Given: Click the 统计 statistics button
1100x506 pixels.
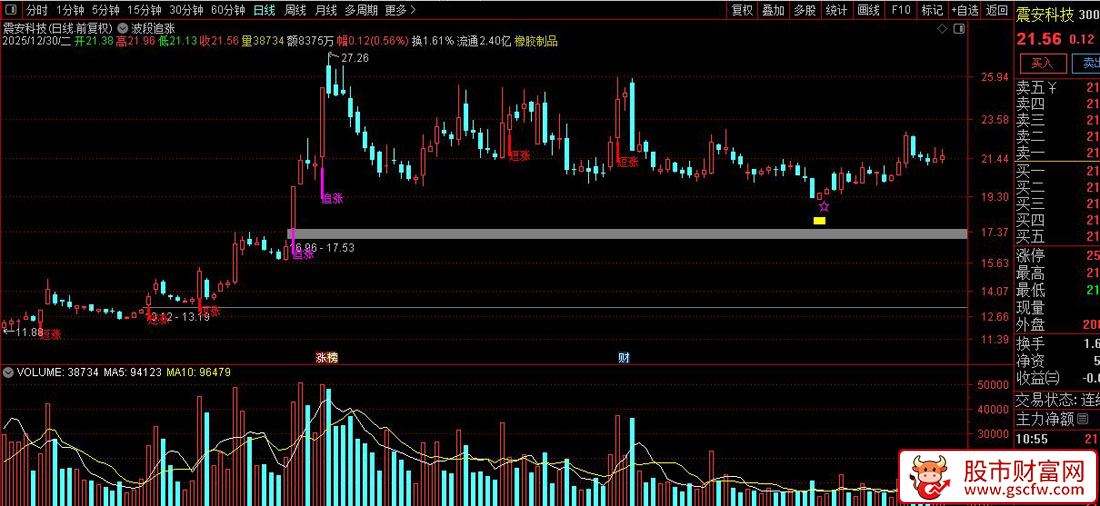Looking at the screenshot, I should click(x=836, y=10).
